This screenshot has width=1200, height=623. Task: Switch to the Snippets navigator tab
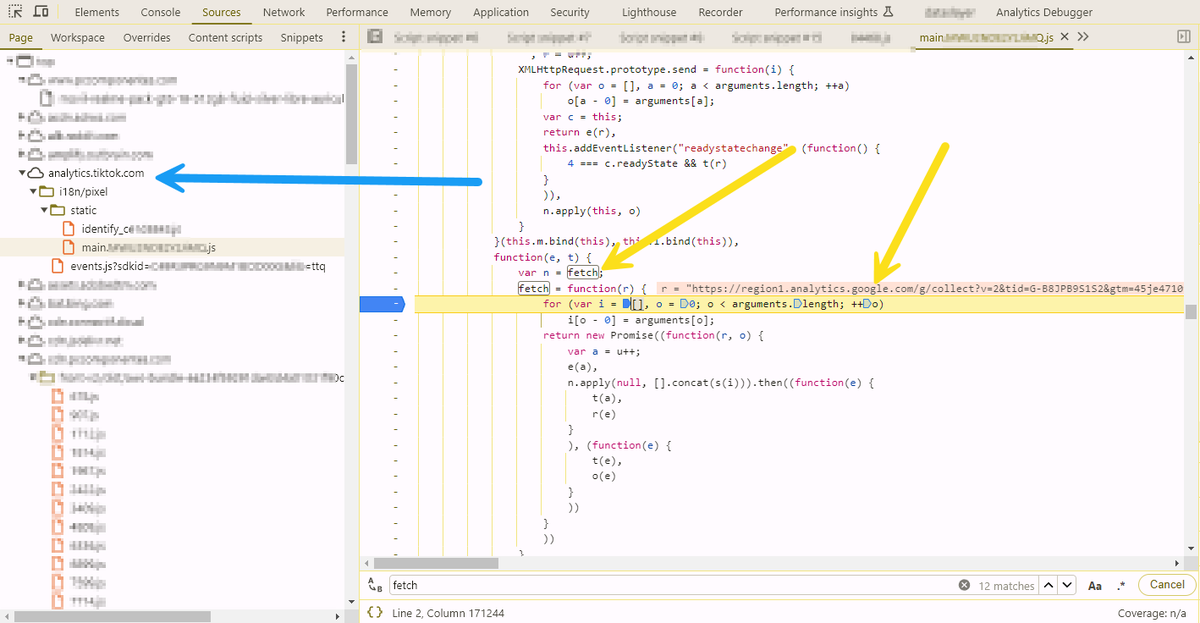click(x=301, y=37)
